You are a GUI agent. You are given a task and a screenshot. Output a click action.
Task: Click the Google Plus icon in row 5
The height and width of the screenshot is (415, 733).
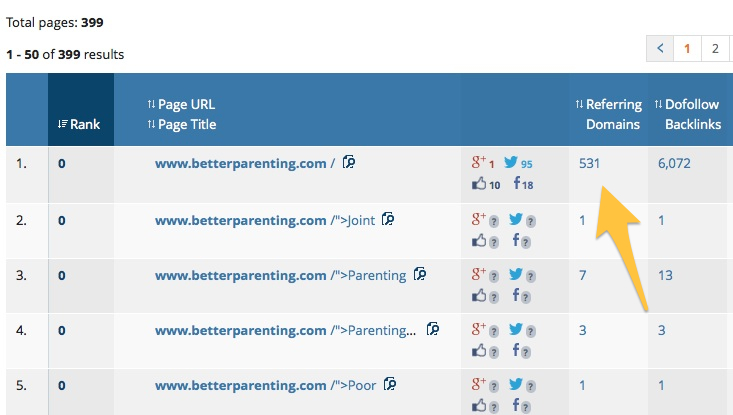(479, 384)
